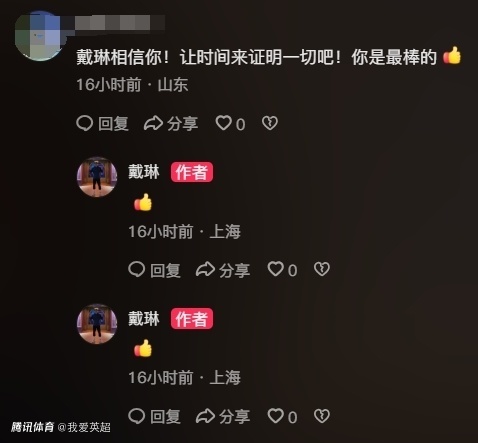This screenshot has height=443, width=478.
Task: Click reply bubble icon under top comment
Action: pyautogui.click(x=84, y=123)
